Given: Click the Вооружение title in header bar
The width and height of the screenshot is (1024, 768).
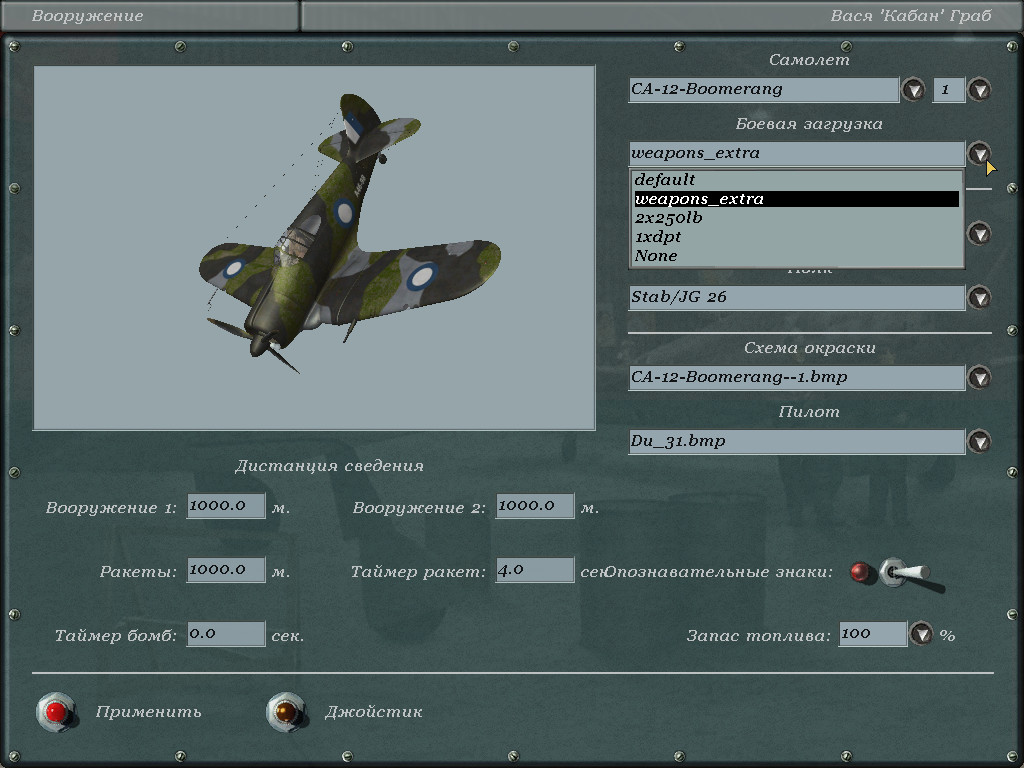Looking at the screenshot, I should click(88, 16).
